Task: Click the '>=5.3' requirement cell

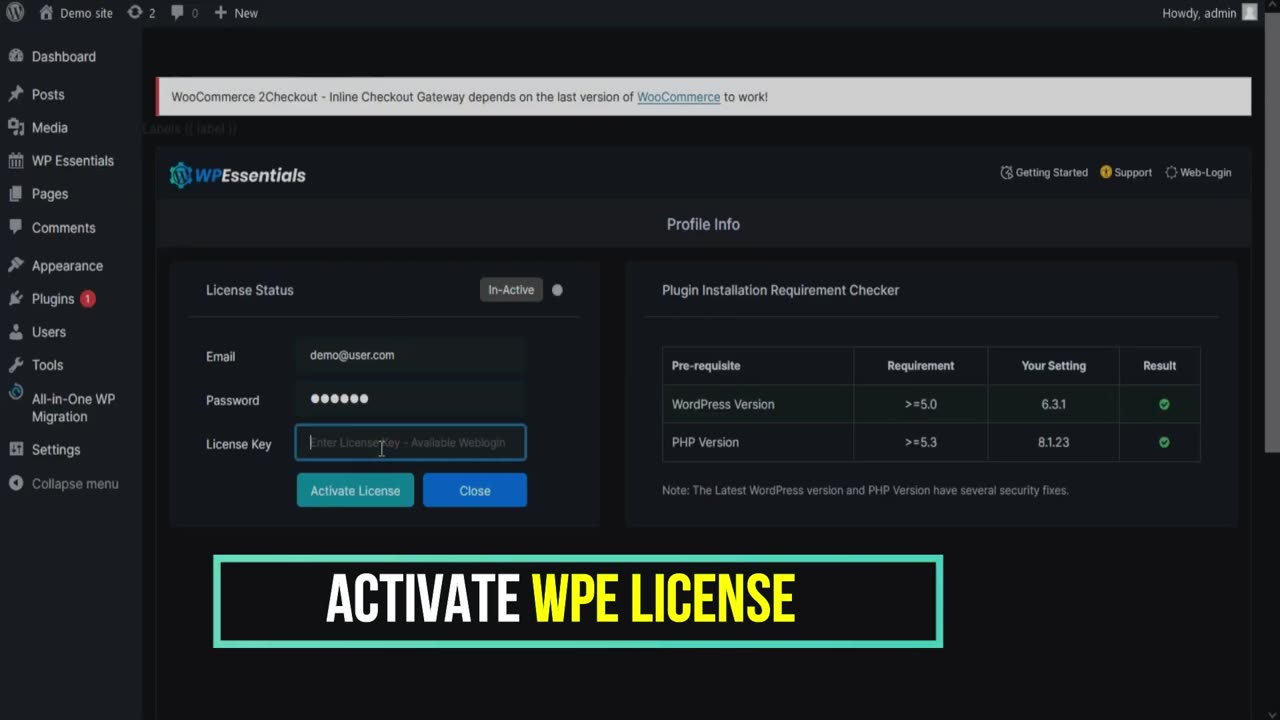Action: [x=921, y=442]
